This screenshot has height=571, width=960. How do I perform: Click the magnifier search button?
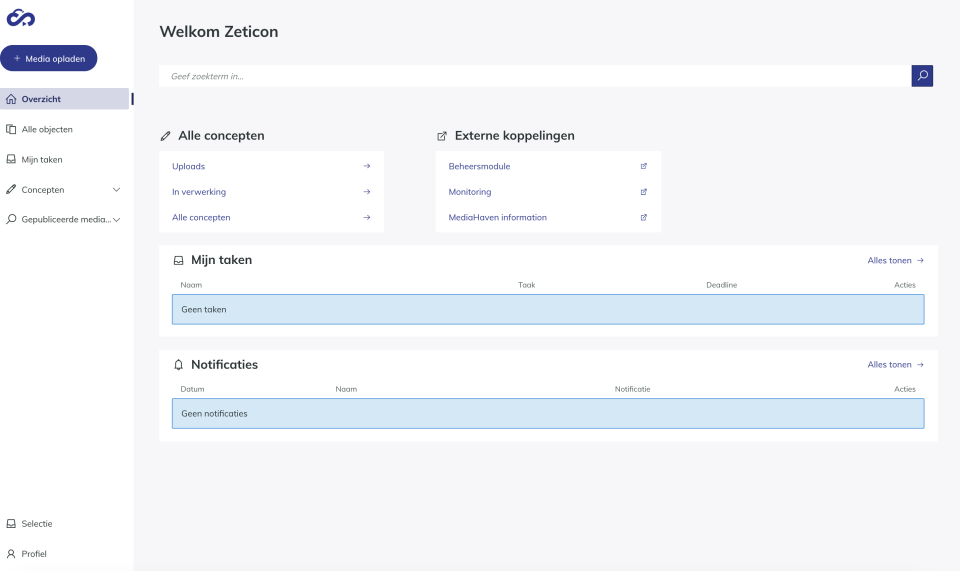[x=922, y=76]
